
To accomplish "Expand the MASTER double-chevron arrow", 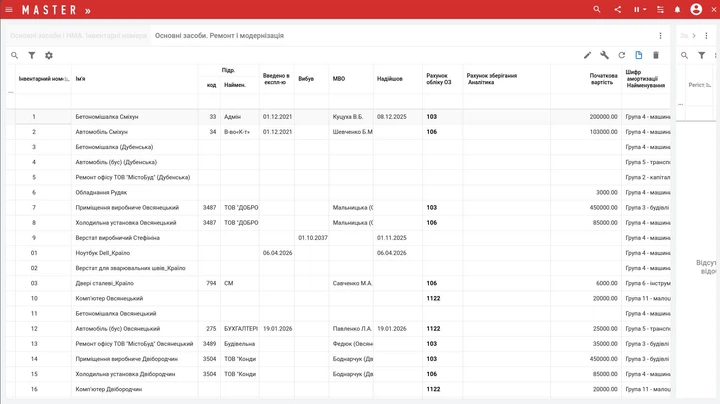I will [88, 11].
